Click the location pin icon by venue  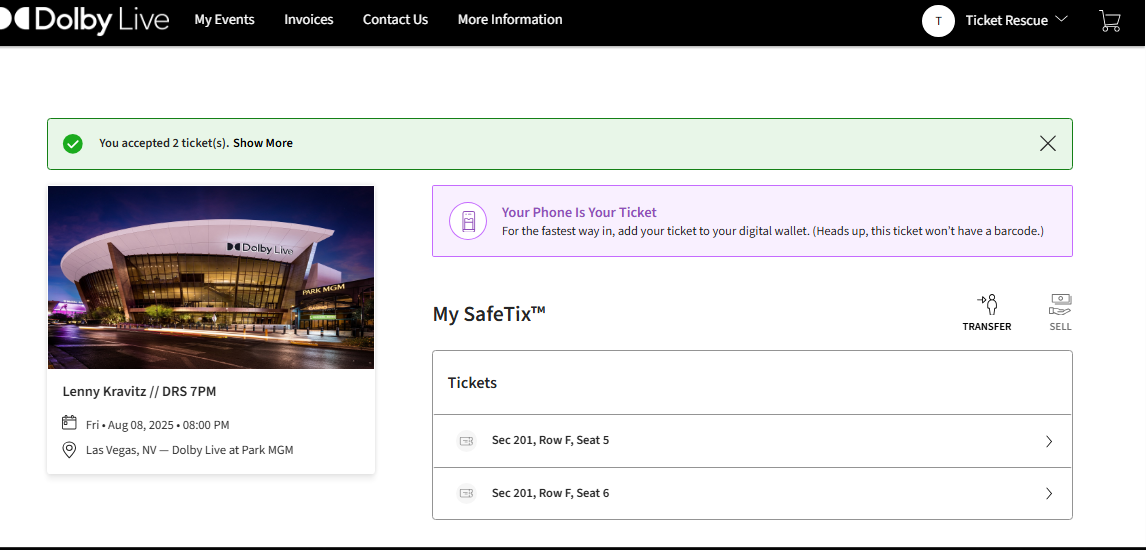point(69,450)
